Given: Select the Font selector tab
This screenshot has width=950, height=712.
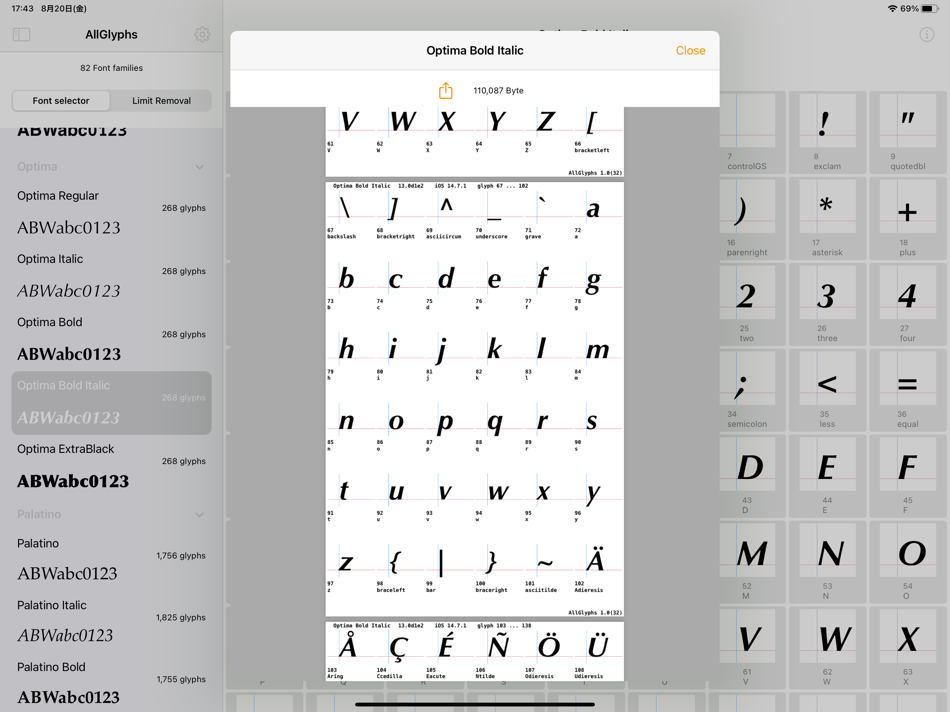Looking at the screenshot, I should pyautogui.click(x=61, y=101).
